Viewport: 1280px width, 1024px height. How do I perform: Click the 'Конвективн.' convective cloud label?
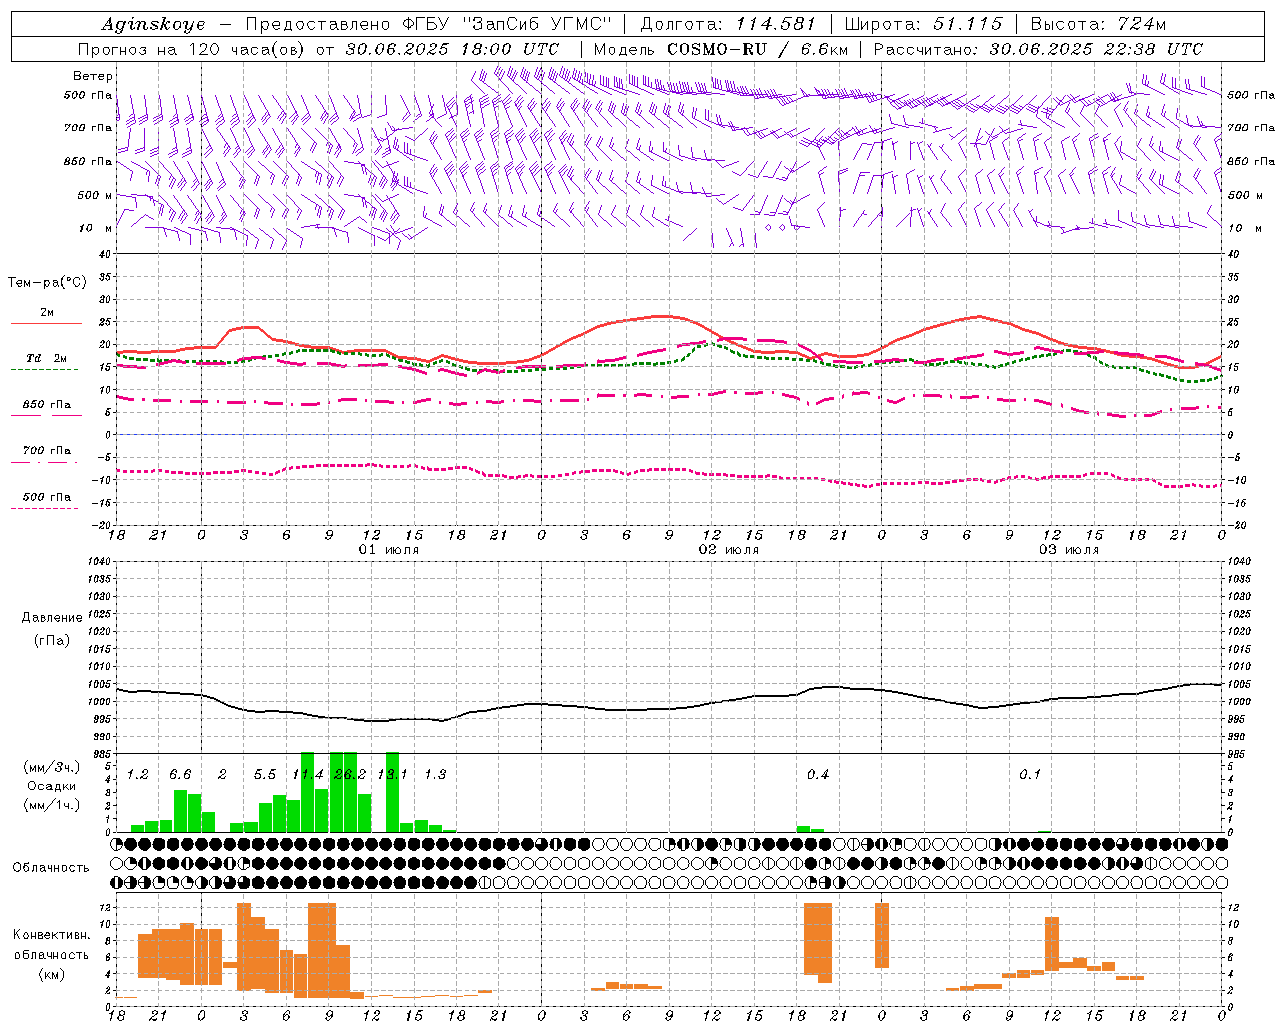click(51, 935)
